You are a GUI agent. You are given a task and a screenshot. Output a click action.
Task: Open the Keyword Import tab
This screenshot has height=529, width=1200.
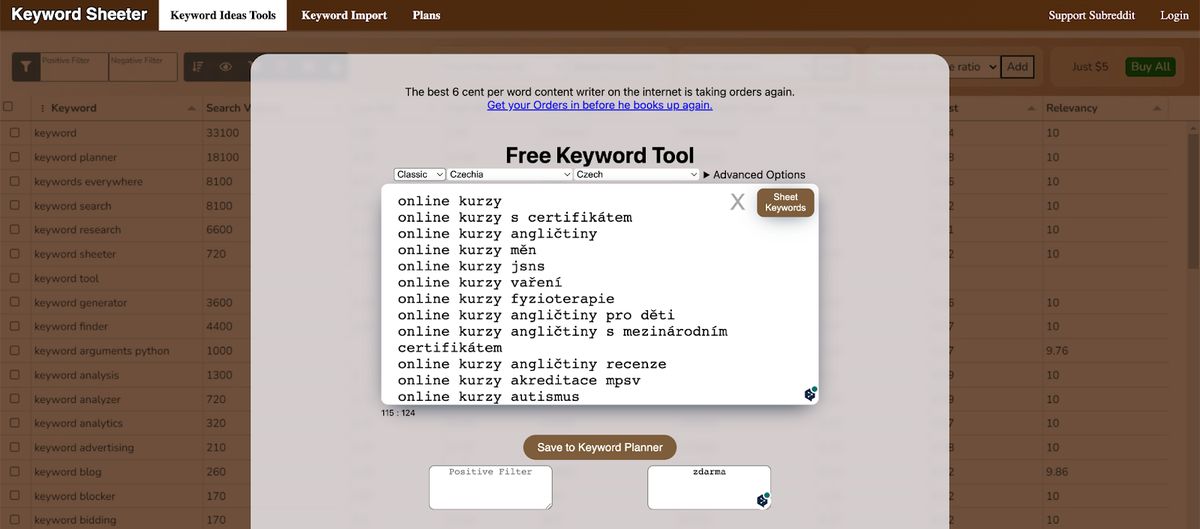coord(344,15)
